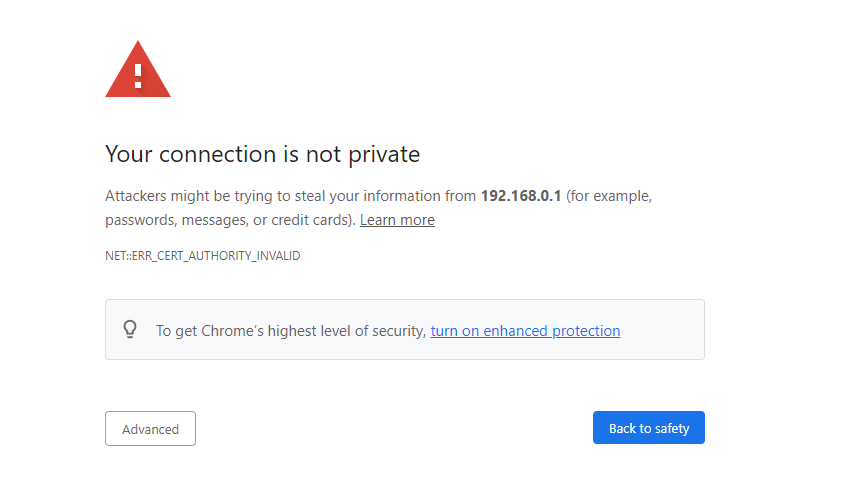Viewport: 844px width, 499px height.
Task: Click the (for example, text after the address
Action: pos(609,196)
